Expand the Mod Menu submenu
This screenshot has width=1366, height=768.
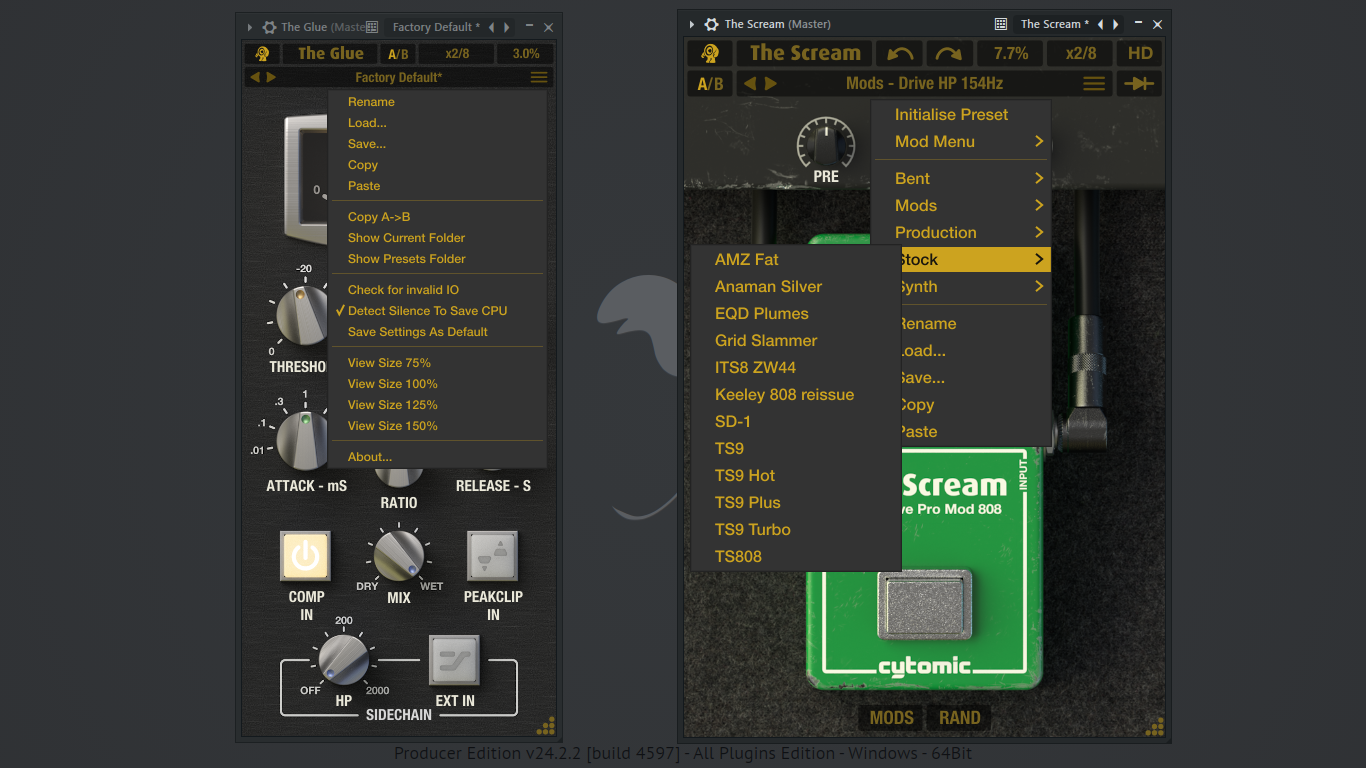pyautogui.click(x=961, y=141)
